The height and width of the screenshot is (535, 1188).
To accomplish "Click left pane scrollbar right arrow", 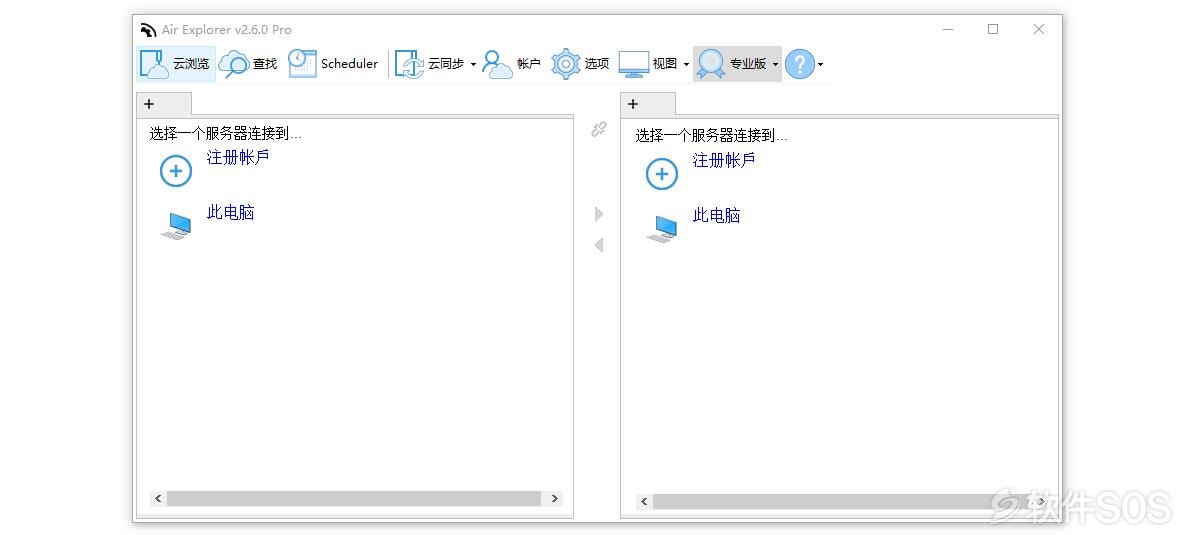I will (x=555, y=499).
